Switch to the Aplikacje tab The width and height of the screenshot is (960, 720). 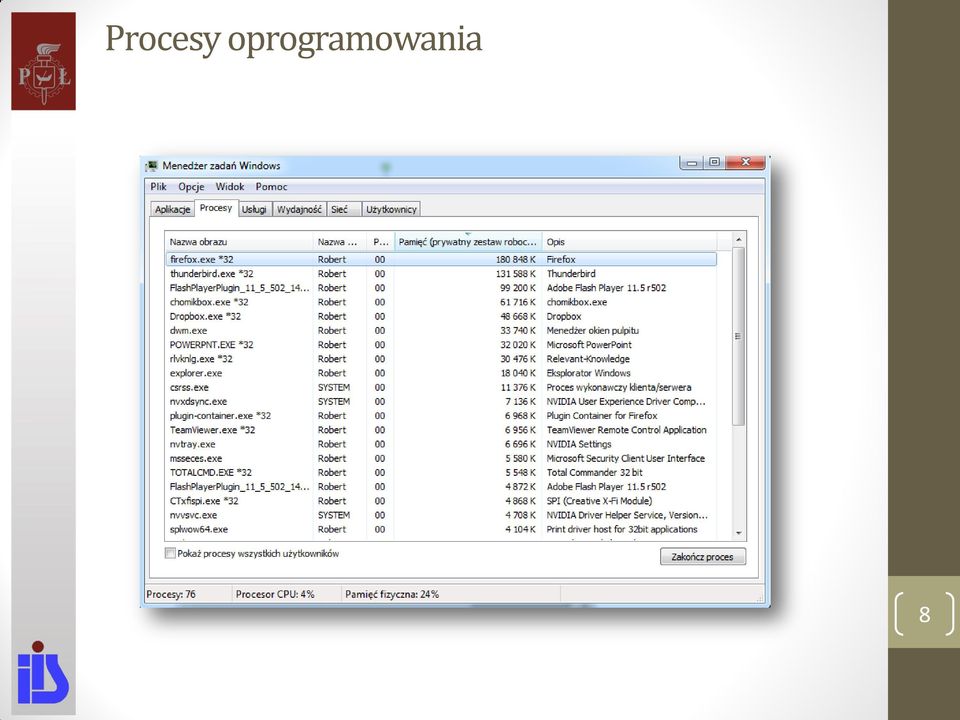coord(173,209)
